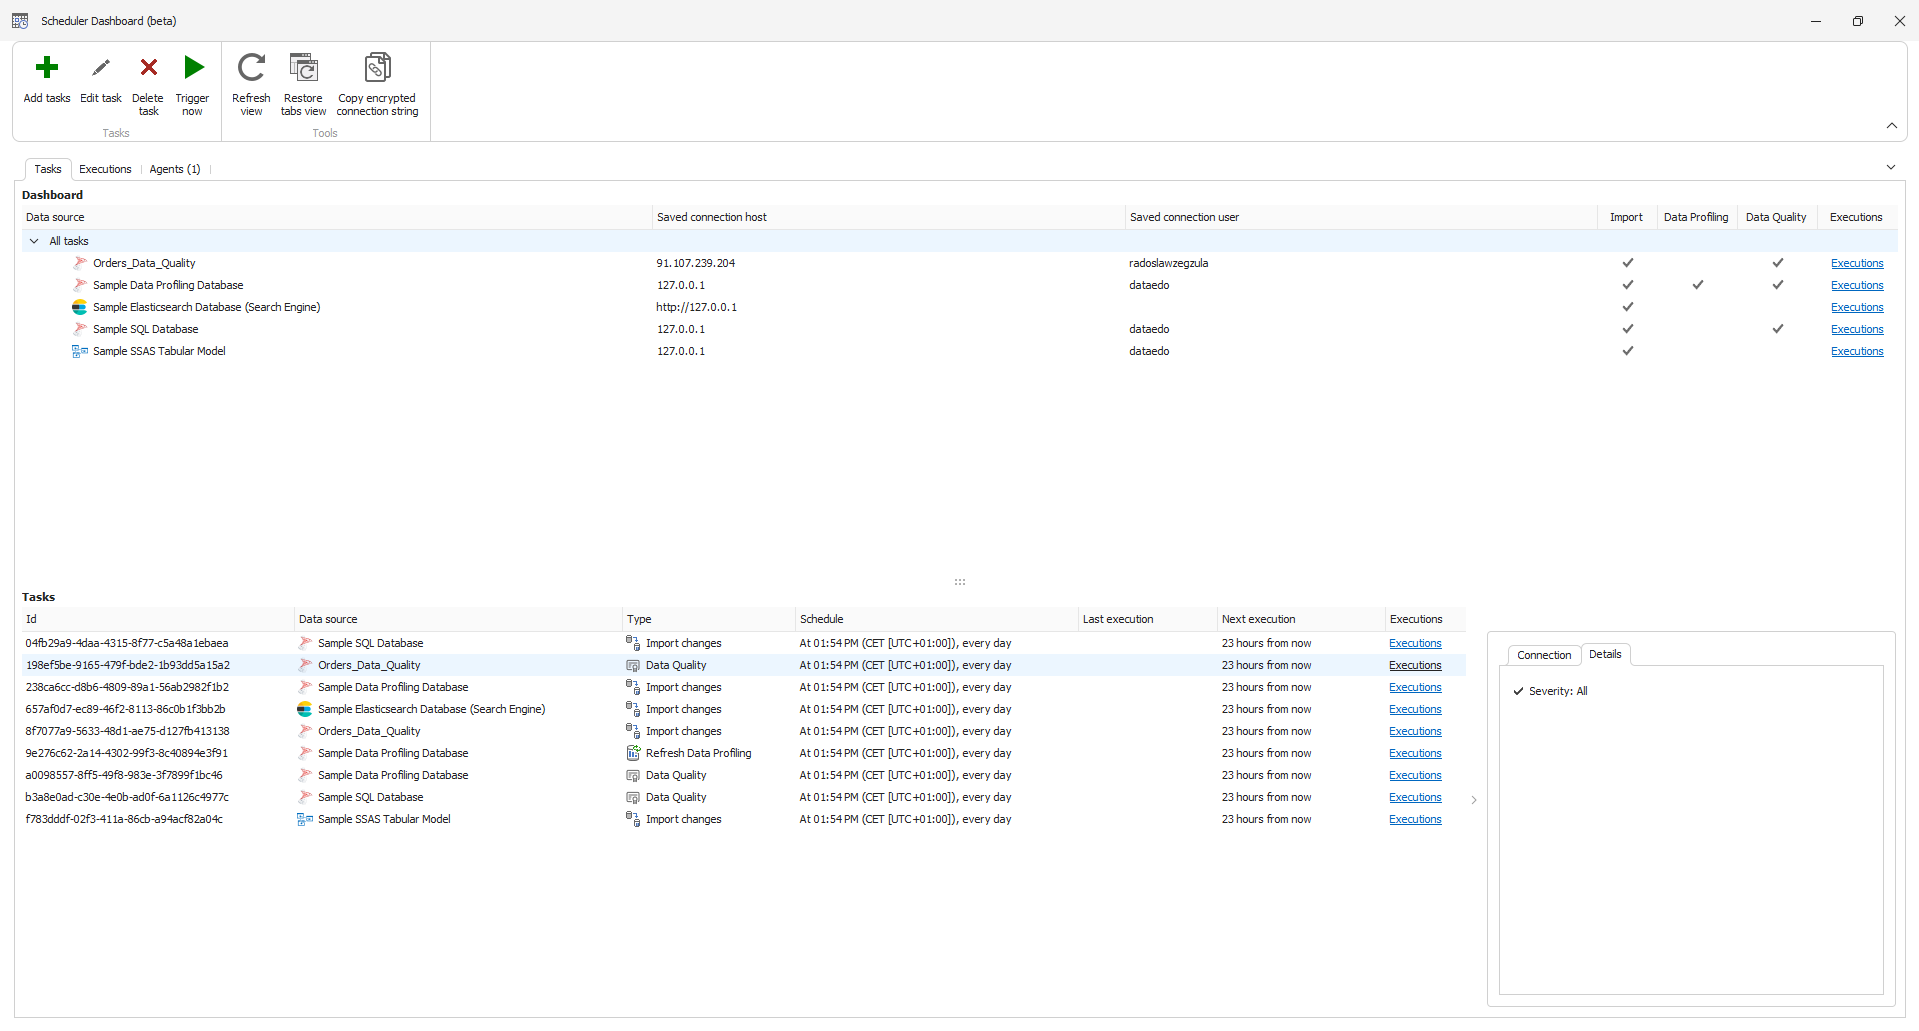Collapse the details side panel arrow
The image size is (1919, 1031).
click(1474, 800)
